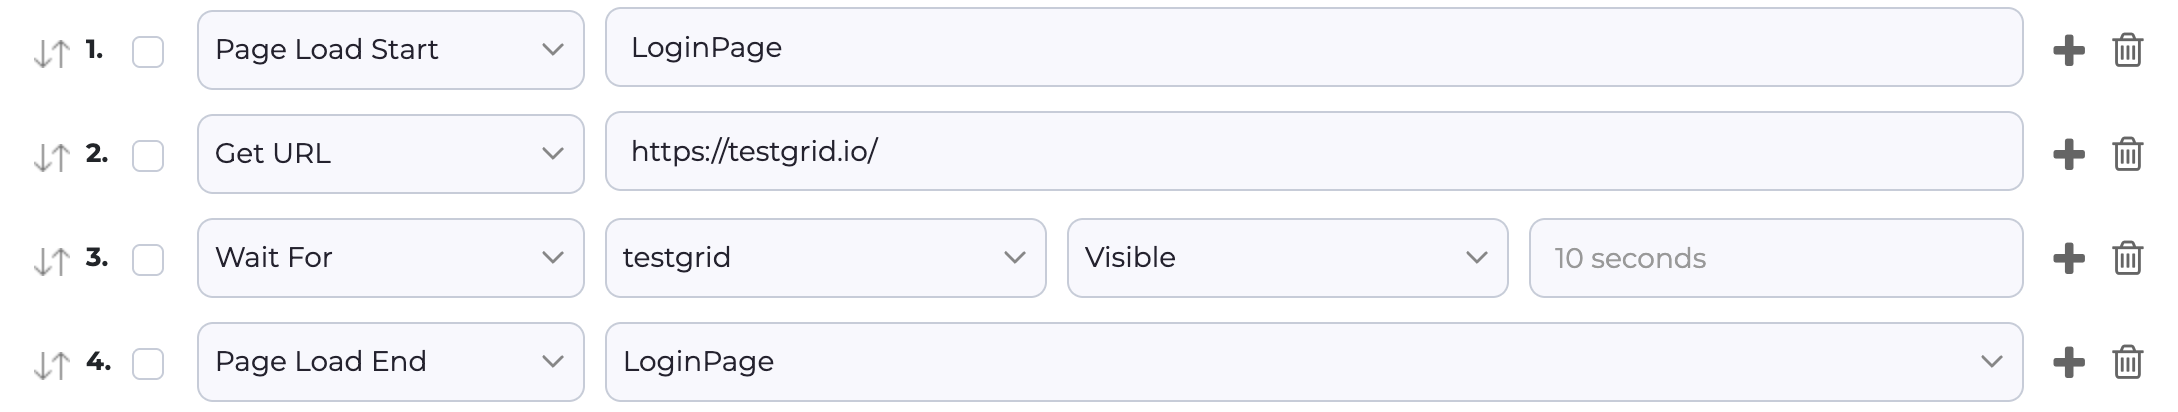
Task: Open the Page Load Start action dropdown
Action: click(390, 50)
